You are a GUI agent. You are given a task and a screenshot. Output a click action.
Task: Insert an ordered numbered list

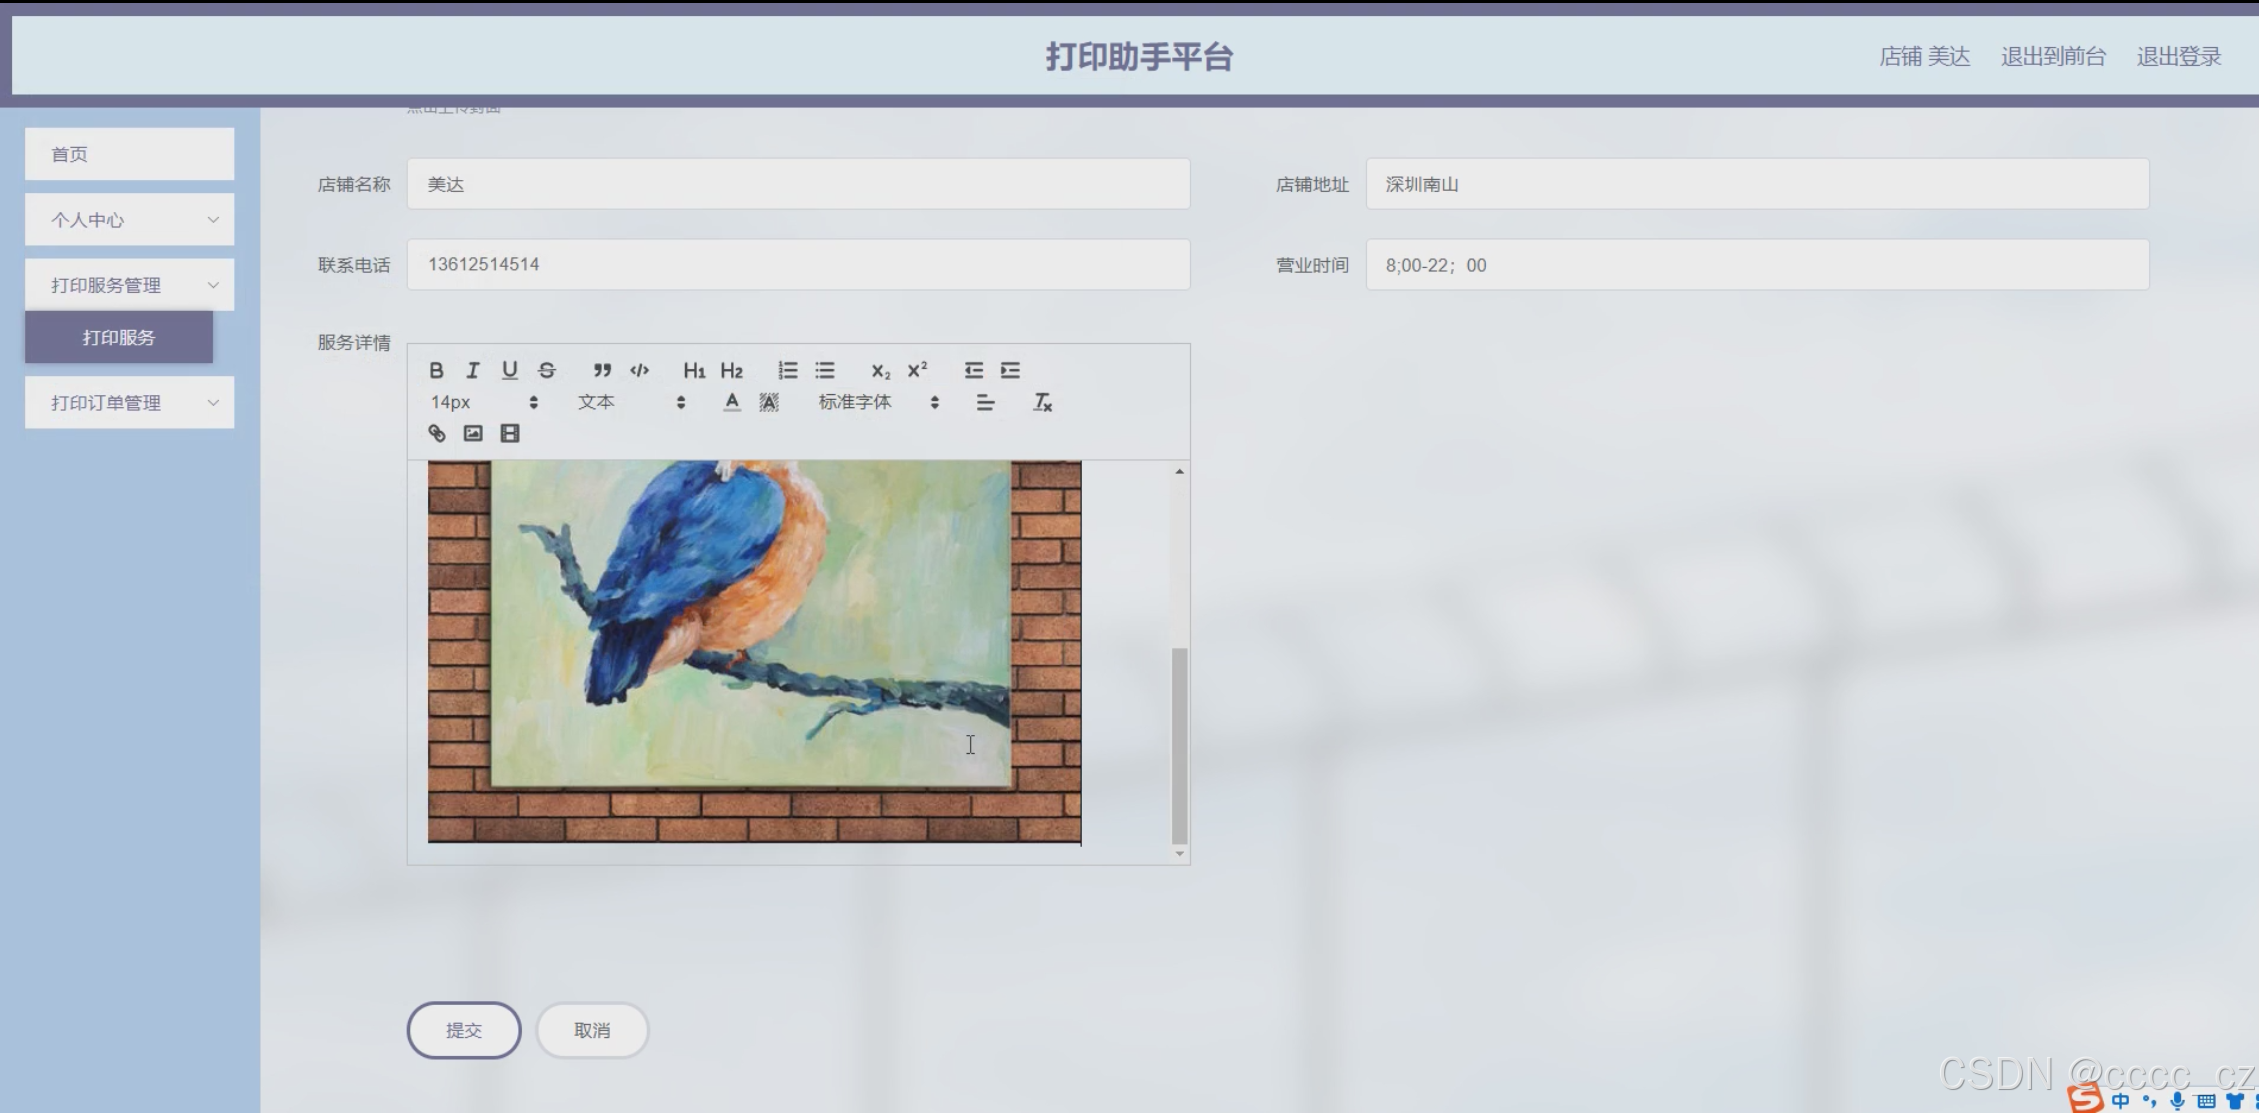coord(788,370)
